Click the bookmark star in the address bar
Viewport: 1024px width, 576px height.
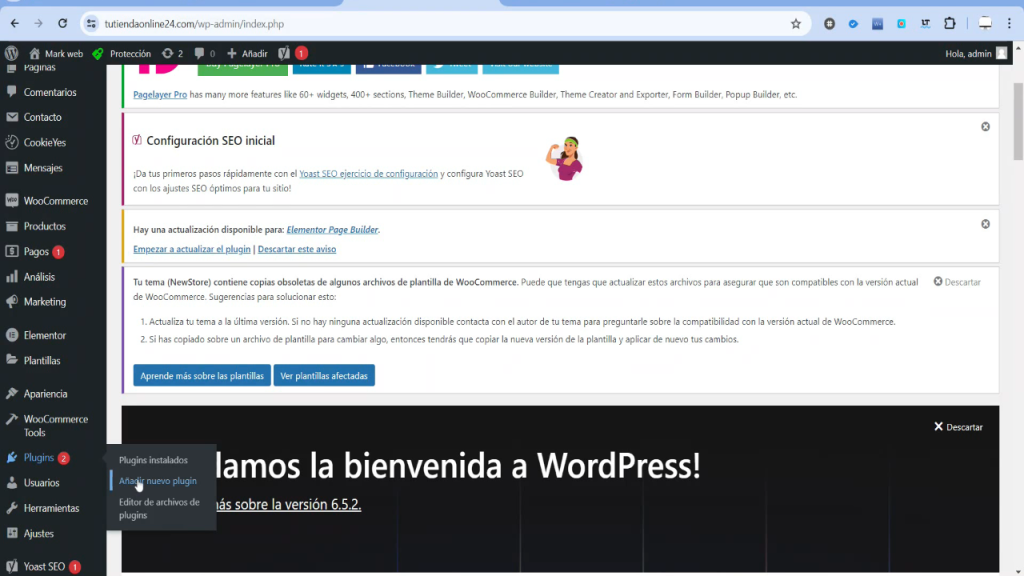[795, 22]
